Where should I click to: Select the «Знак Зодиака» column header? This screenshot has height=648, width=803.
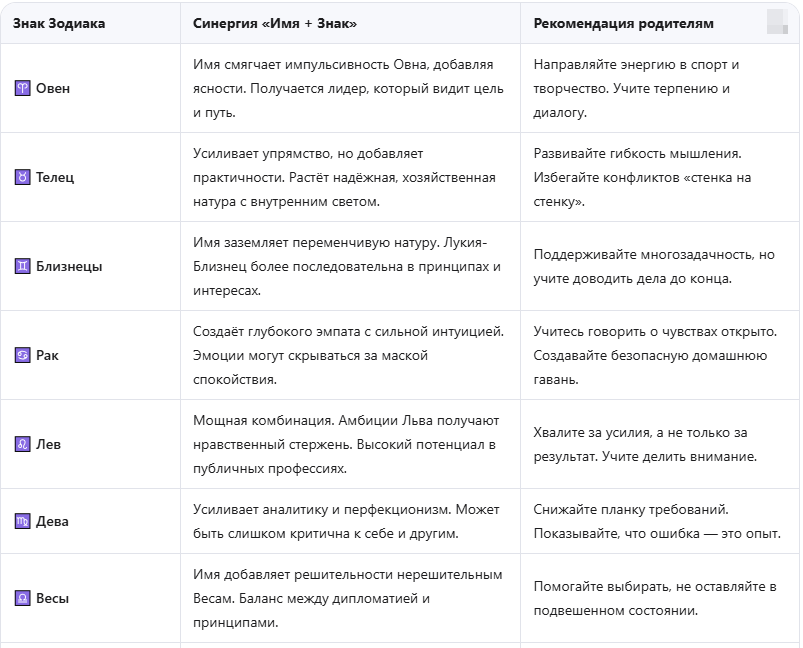click(59, 24)
